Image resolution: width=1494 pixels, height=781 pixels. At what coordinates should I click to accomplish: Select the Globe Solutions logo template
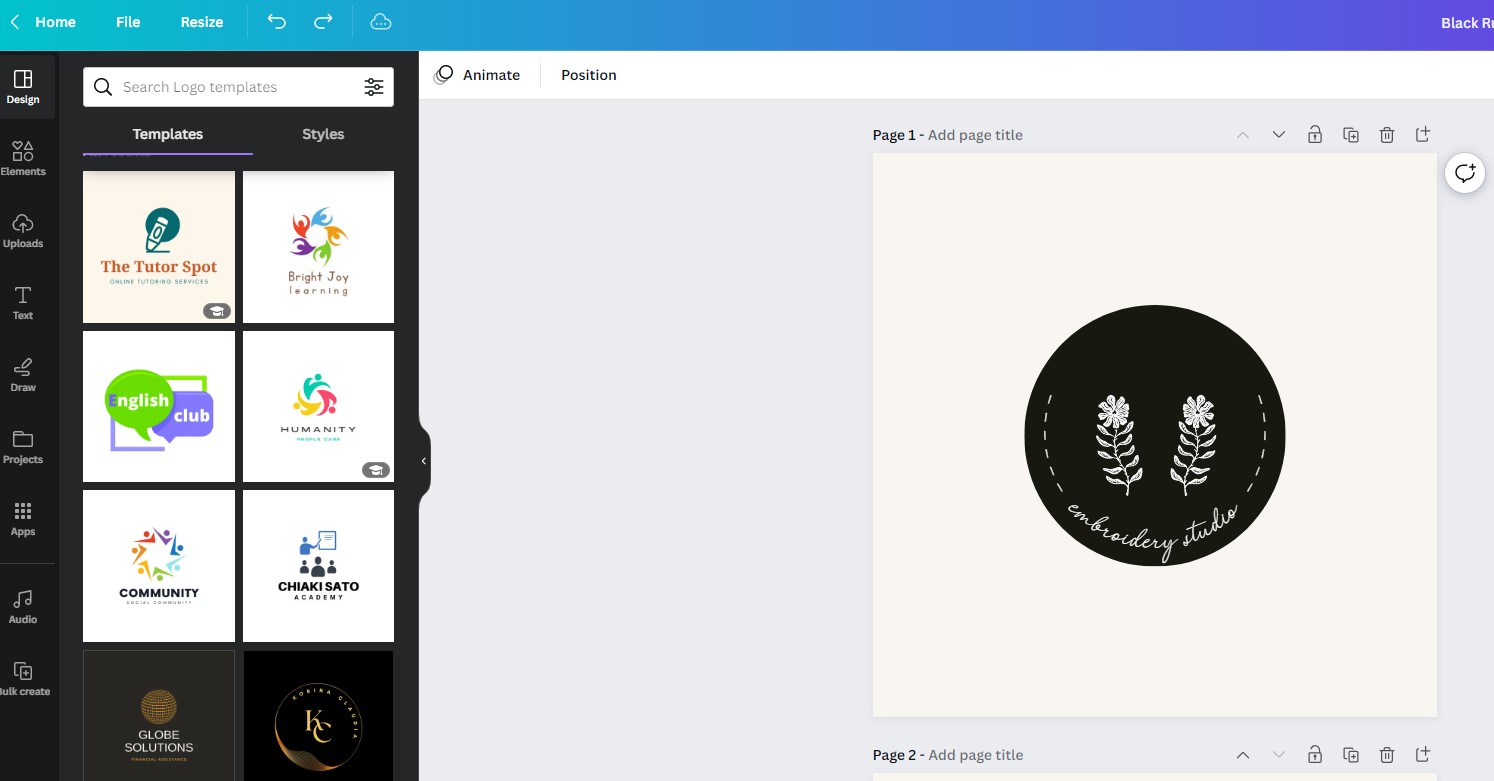click(159, 715)
